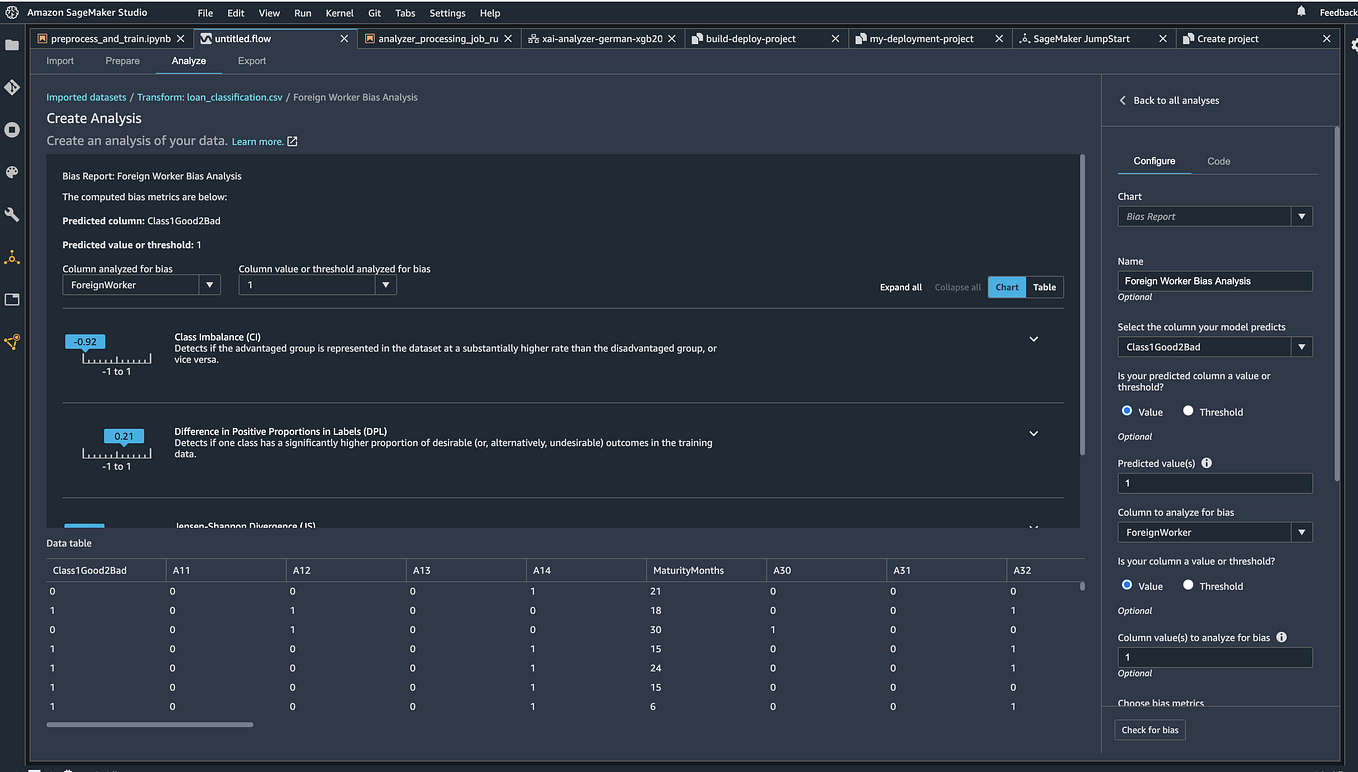1358x772 pixels.
Task: Select Threshold under 'Is your column a value'
Action: (1188, 585)
